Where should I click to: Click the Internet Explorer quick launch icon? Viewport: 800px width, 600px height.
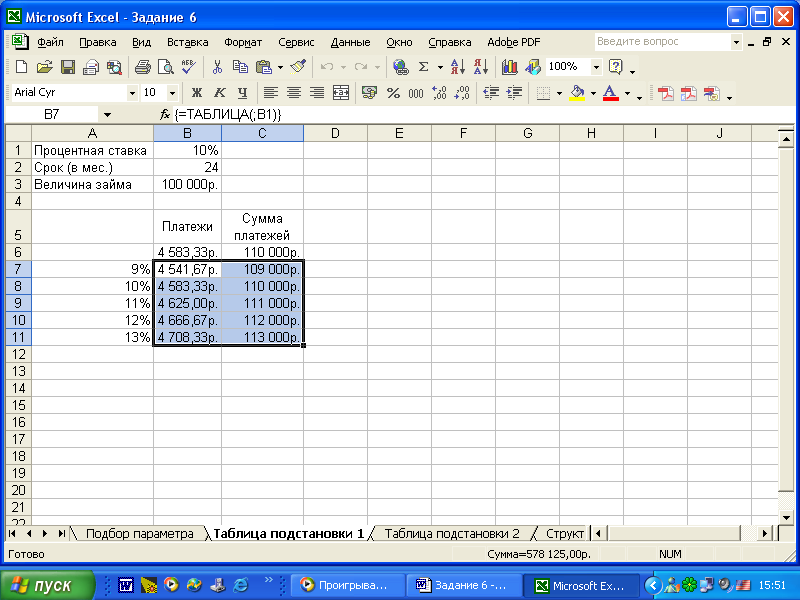(240, 585)
